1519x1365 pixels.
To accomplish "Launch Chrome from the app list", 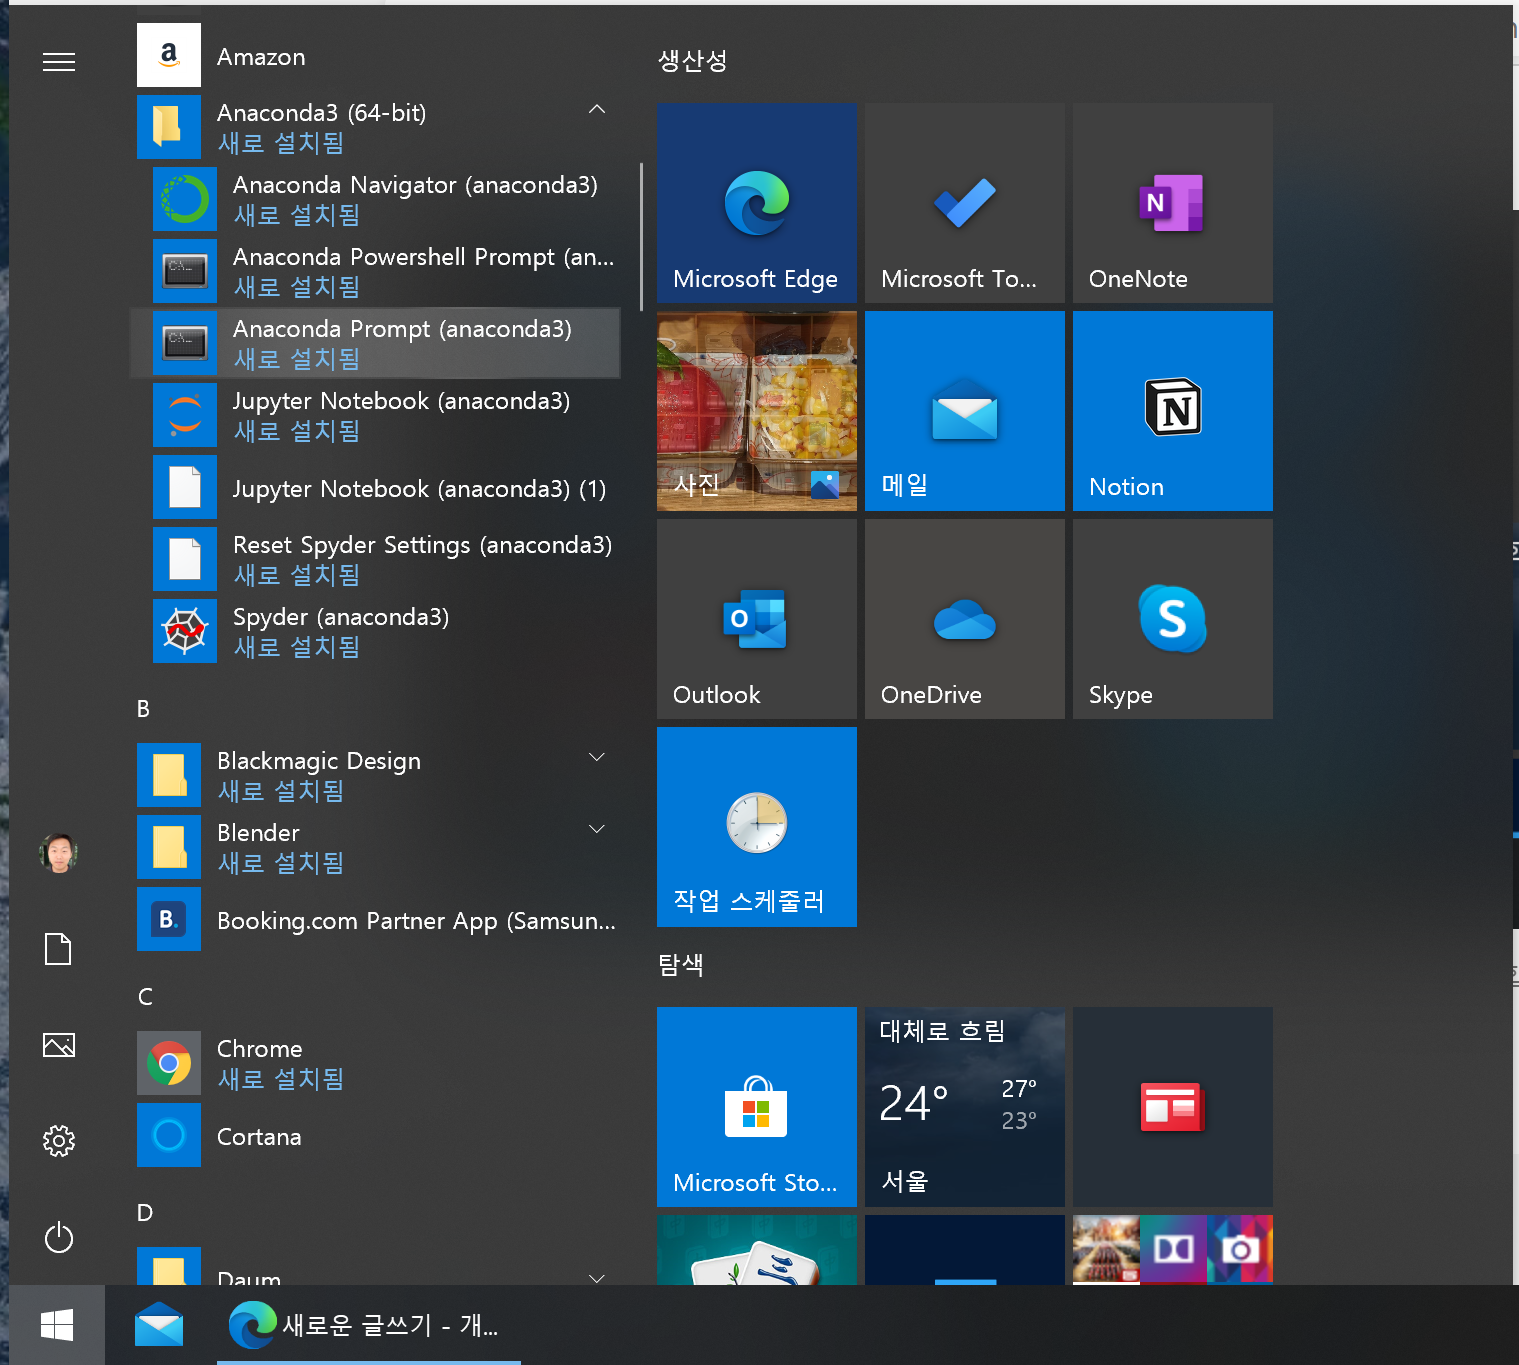I will coord(378,1063).
